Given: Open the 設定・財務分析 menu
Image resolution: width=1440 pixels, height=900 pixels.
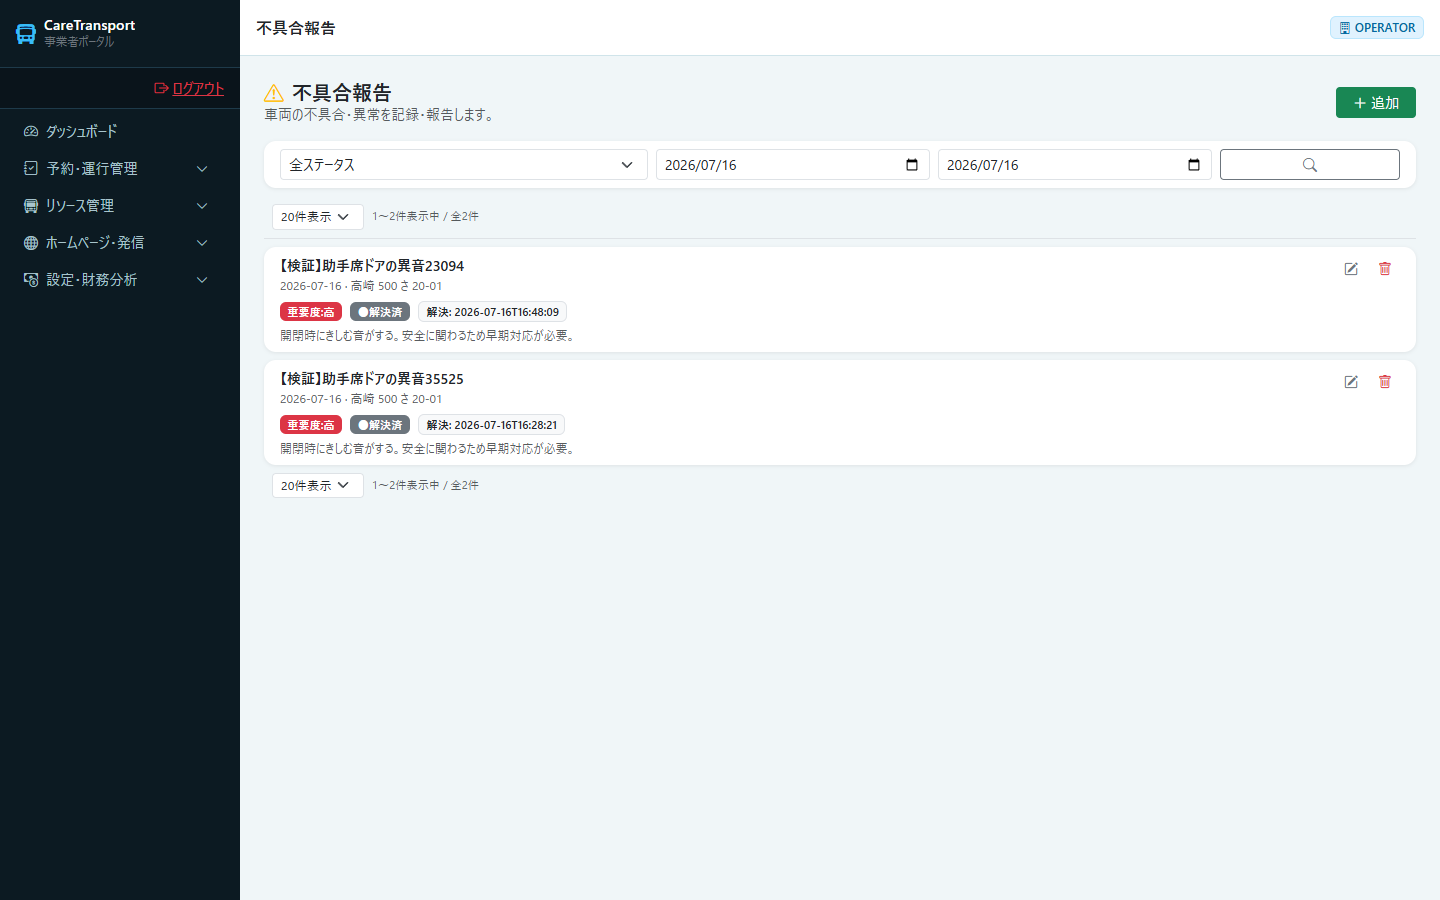Looking at the screenshot, I should [x=120, y=279].
